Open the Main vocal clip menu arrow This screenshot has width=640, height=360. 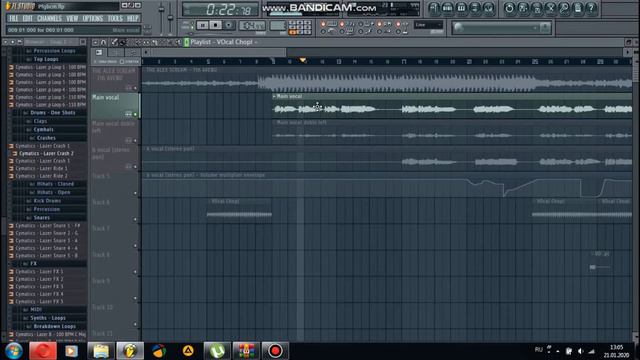point(274,96)
